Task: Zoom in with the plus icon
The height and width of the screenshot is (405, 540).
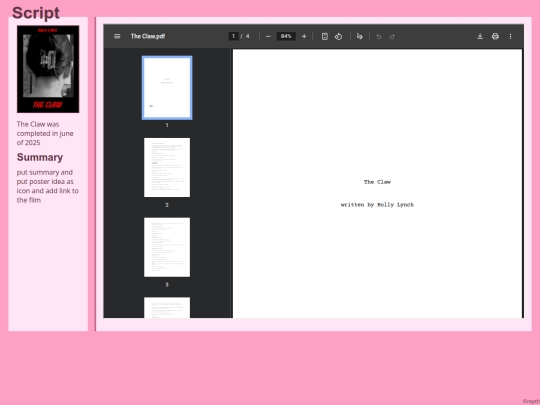Action: (x=304, y=36)
